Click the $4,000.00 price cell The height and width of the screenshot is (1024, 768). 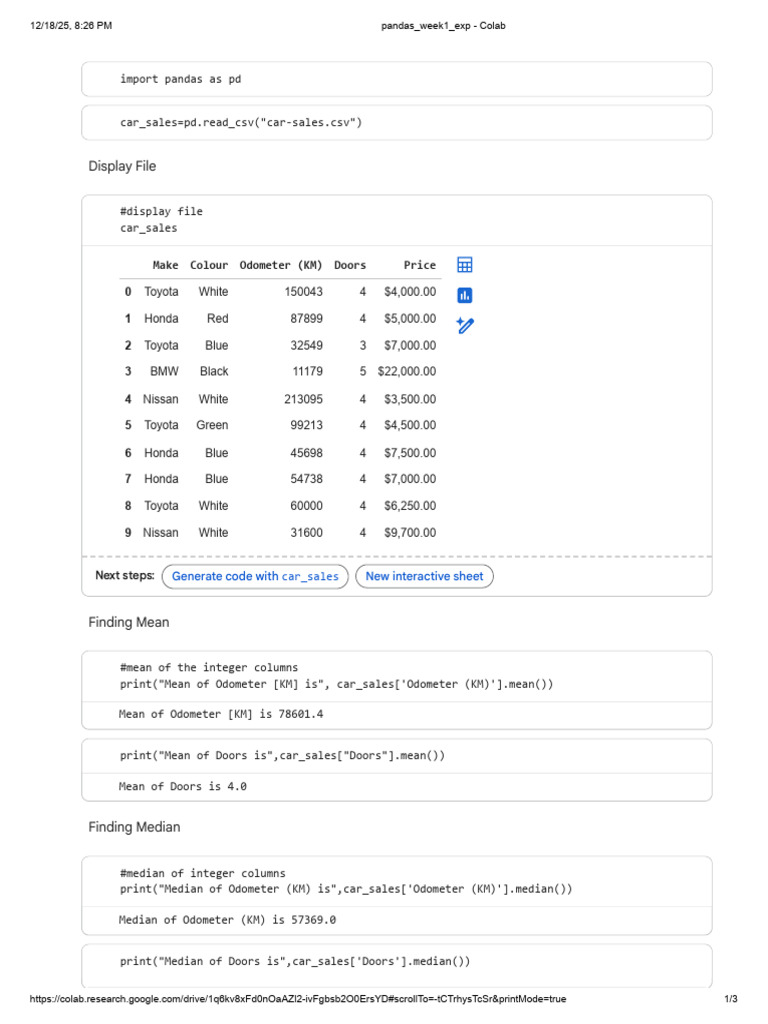(410, 291)
